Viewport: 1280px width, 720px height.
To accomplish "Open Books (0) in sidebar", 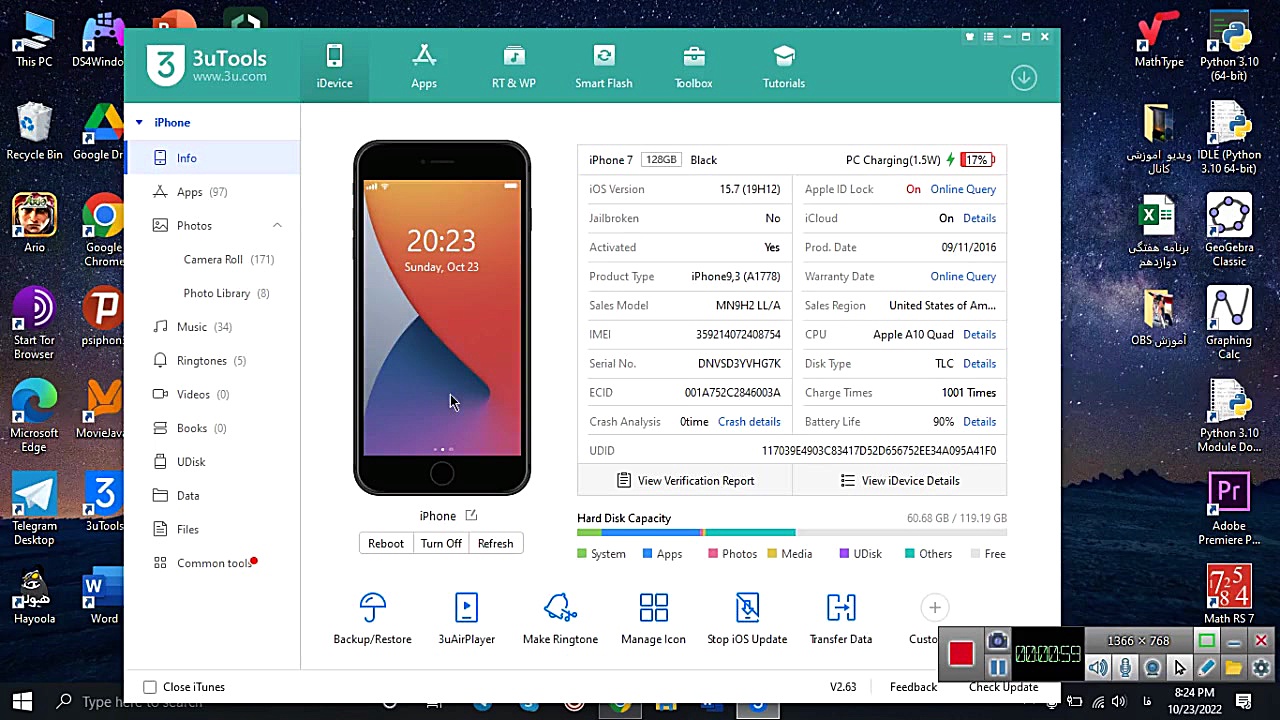I will pos(212,428).
